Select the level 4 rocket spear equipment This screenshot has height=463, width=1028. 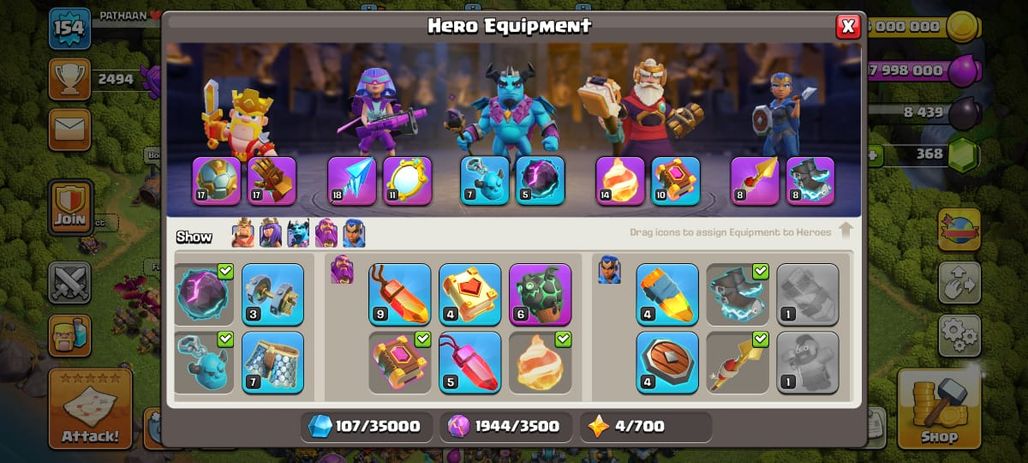[x=667, y=294]
